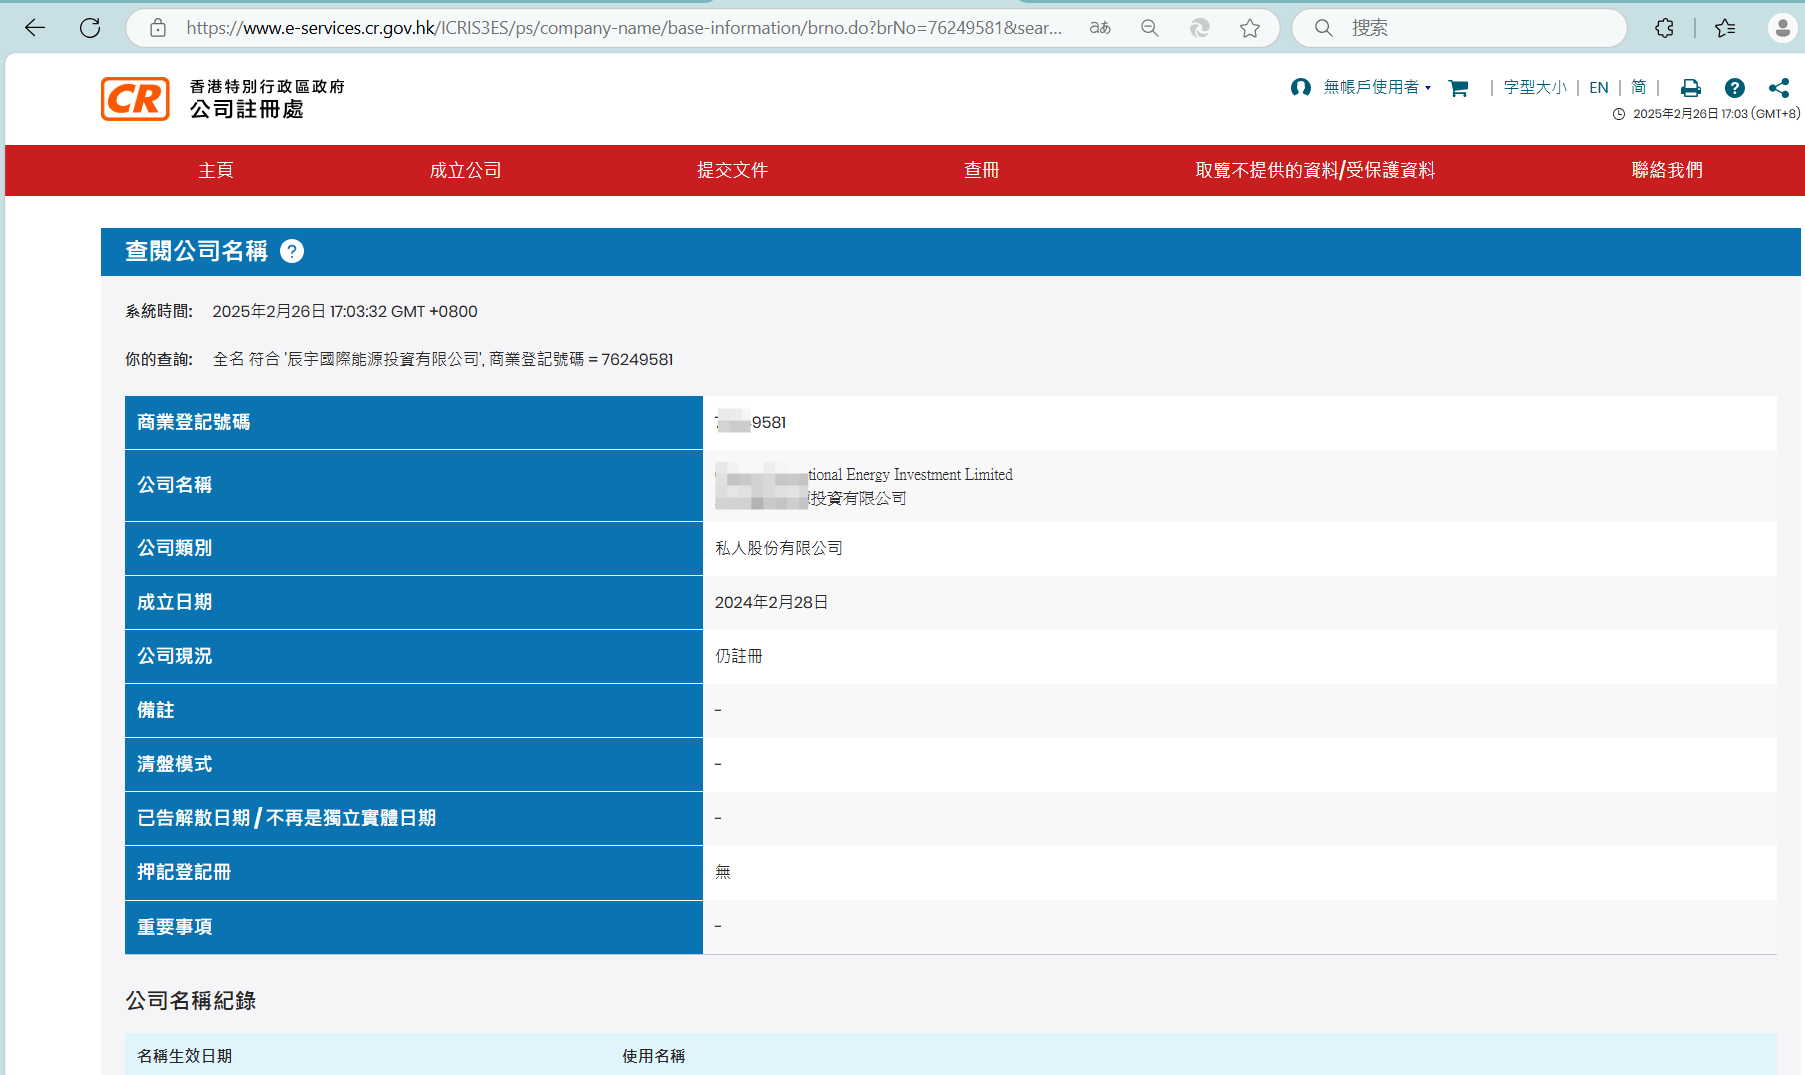The height and width of the screenshot is (1075, 1805).
Task: Switch to simplified Chinese 简 link
Action: (x=1638, y=88)
